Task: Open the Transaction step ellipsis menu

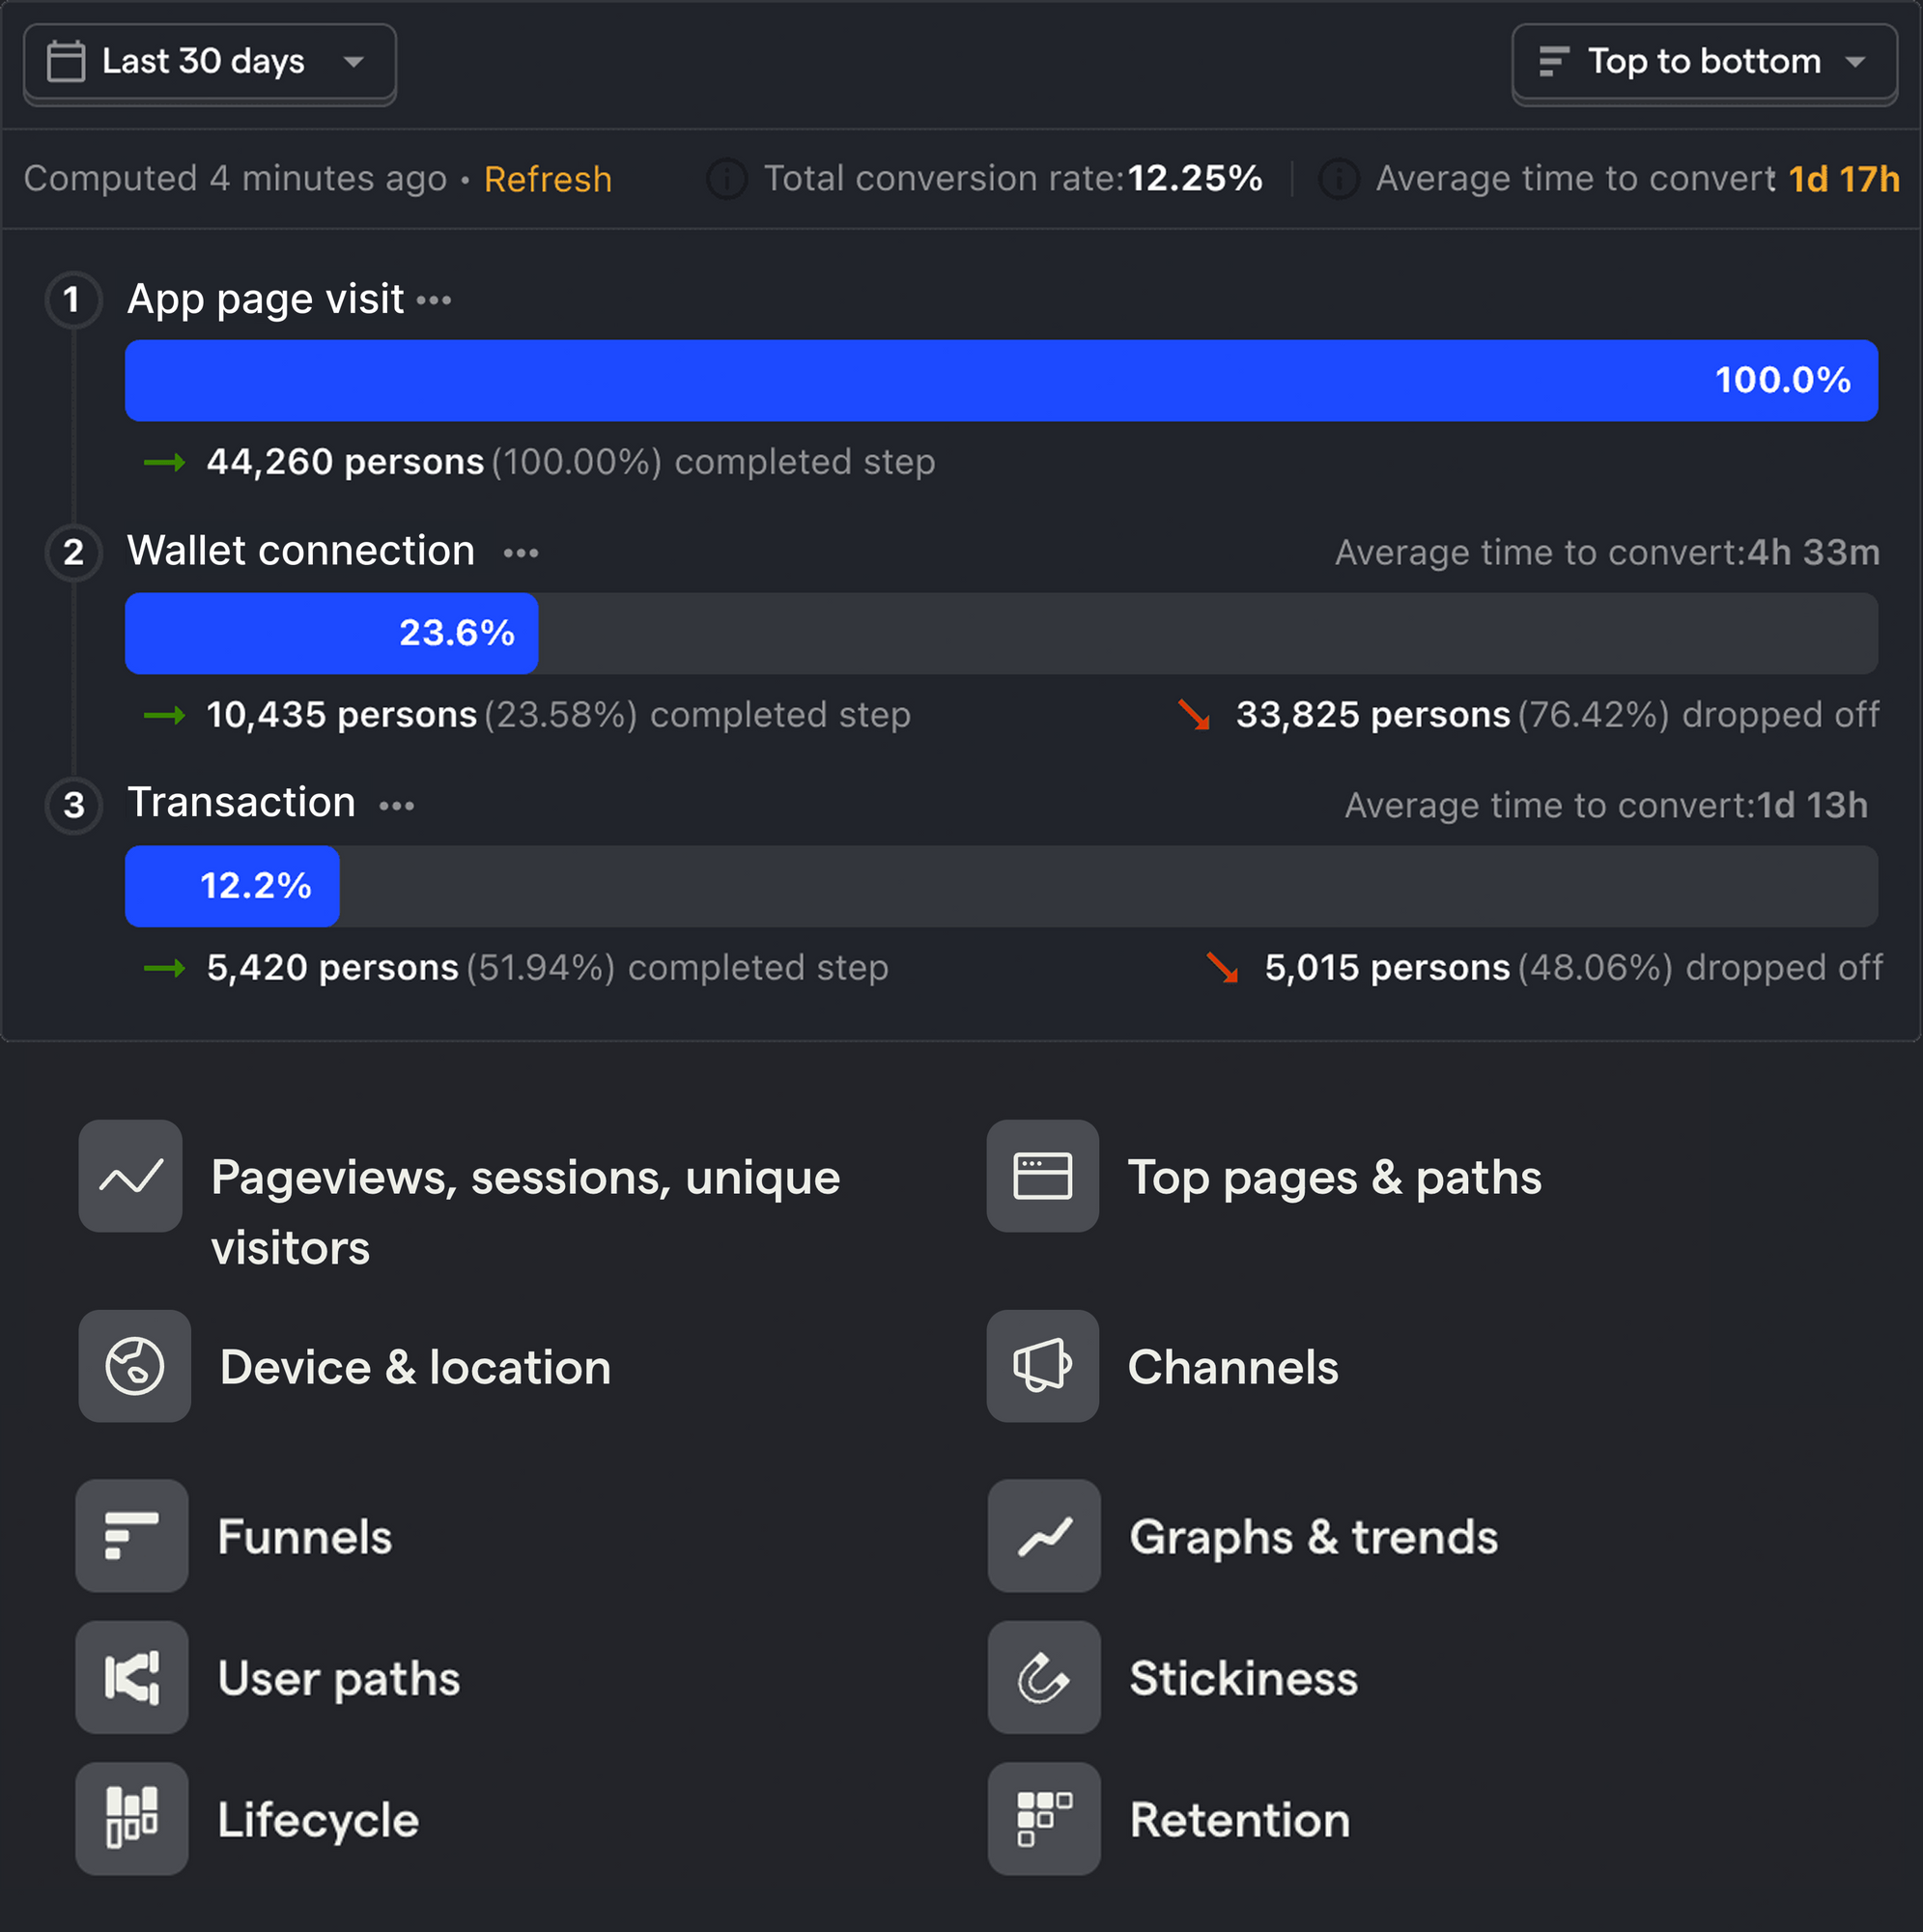Action: pyautogui.click(x=397, y=805)
